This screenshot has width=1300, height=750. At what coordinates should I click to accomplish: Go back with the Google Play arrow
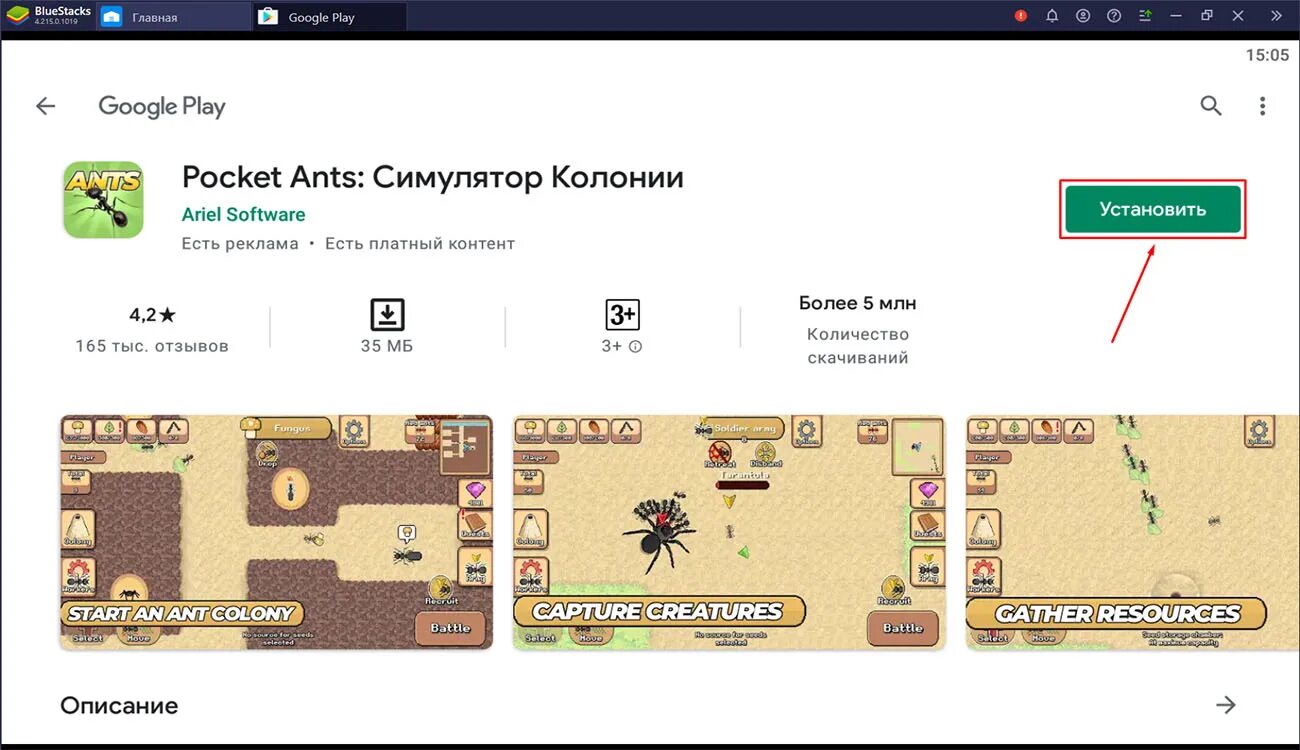tap(45, 106)
